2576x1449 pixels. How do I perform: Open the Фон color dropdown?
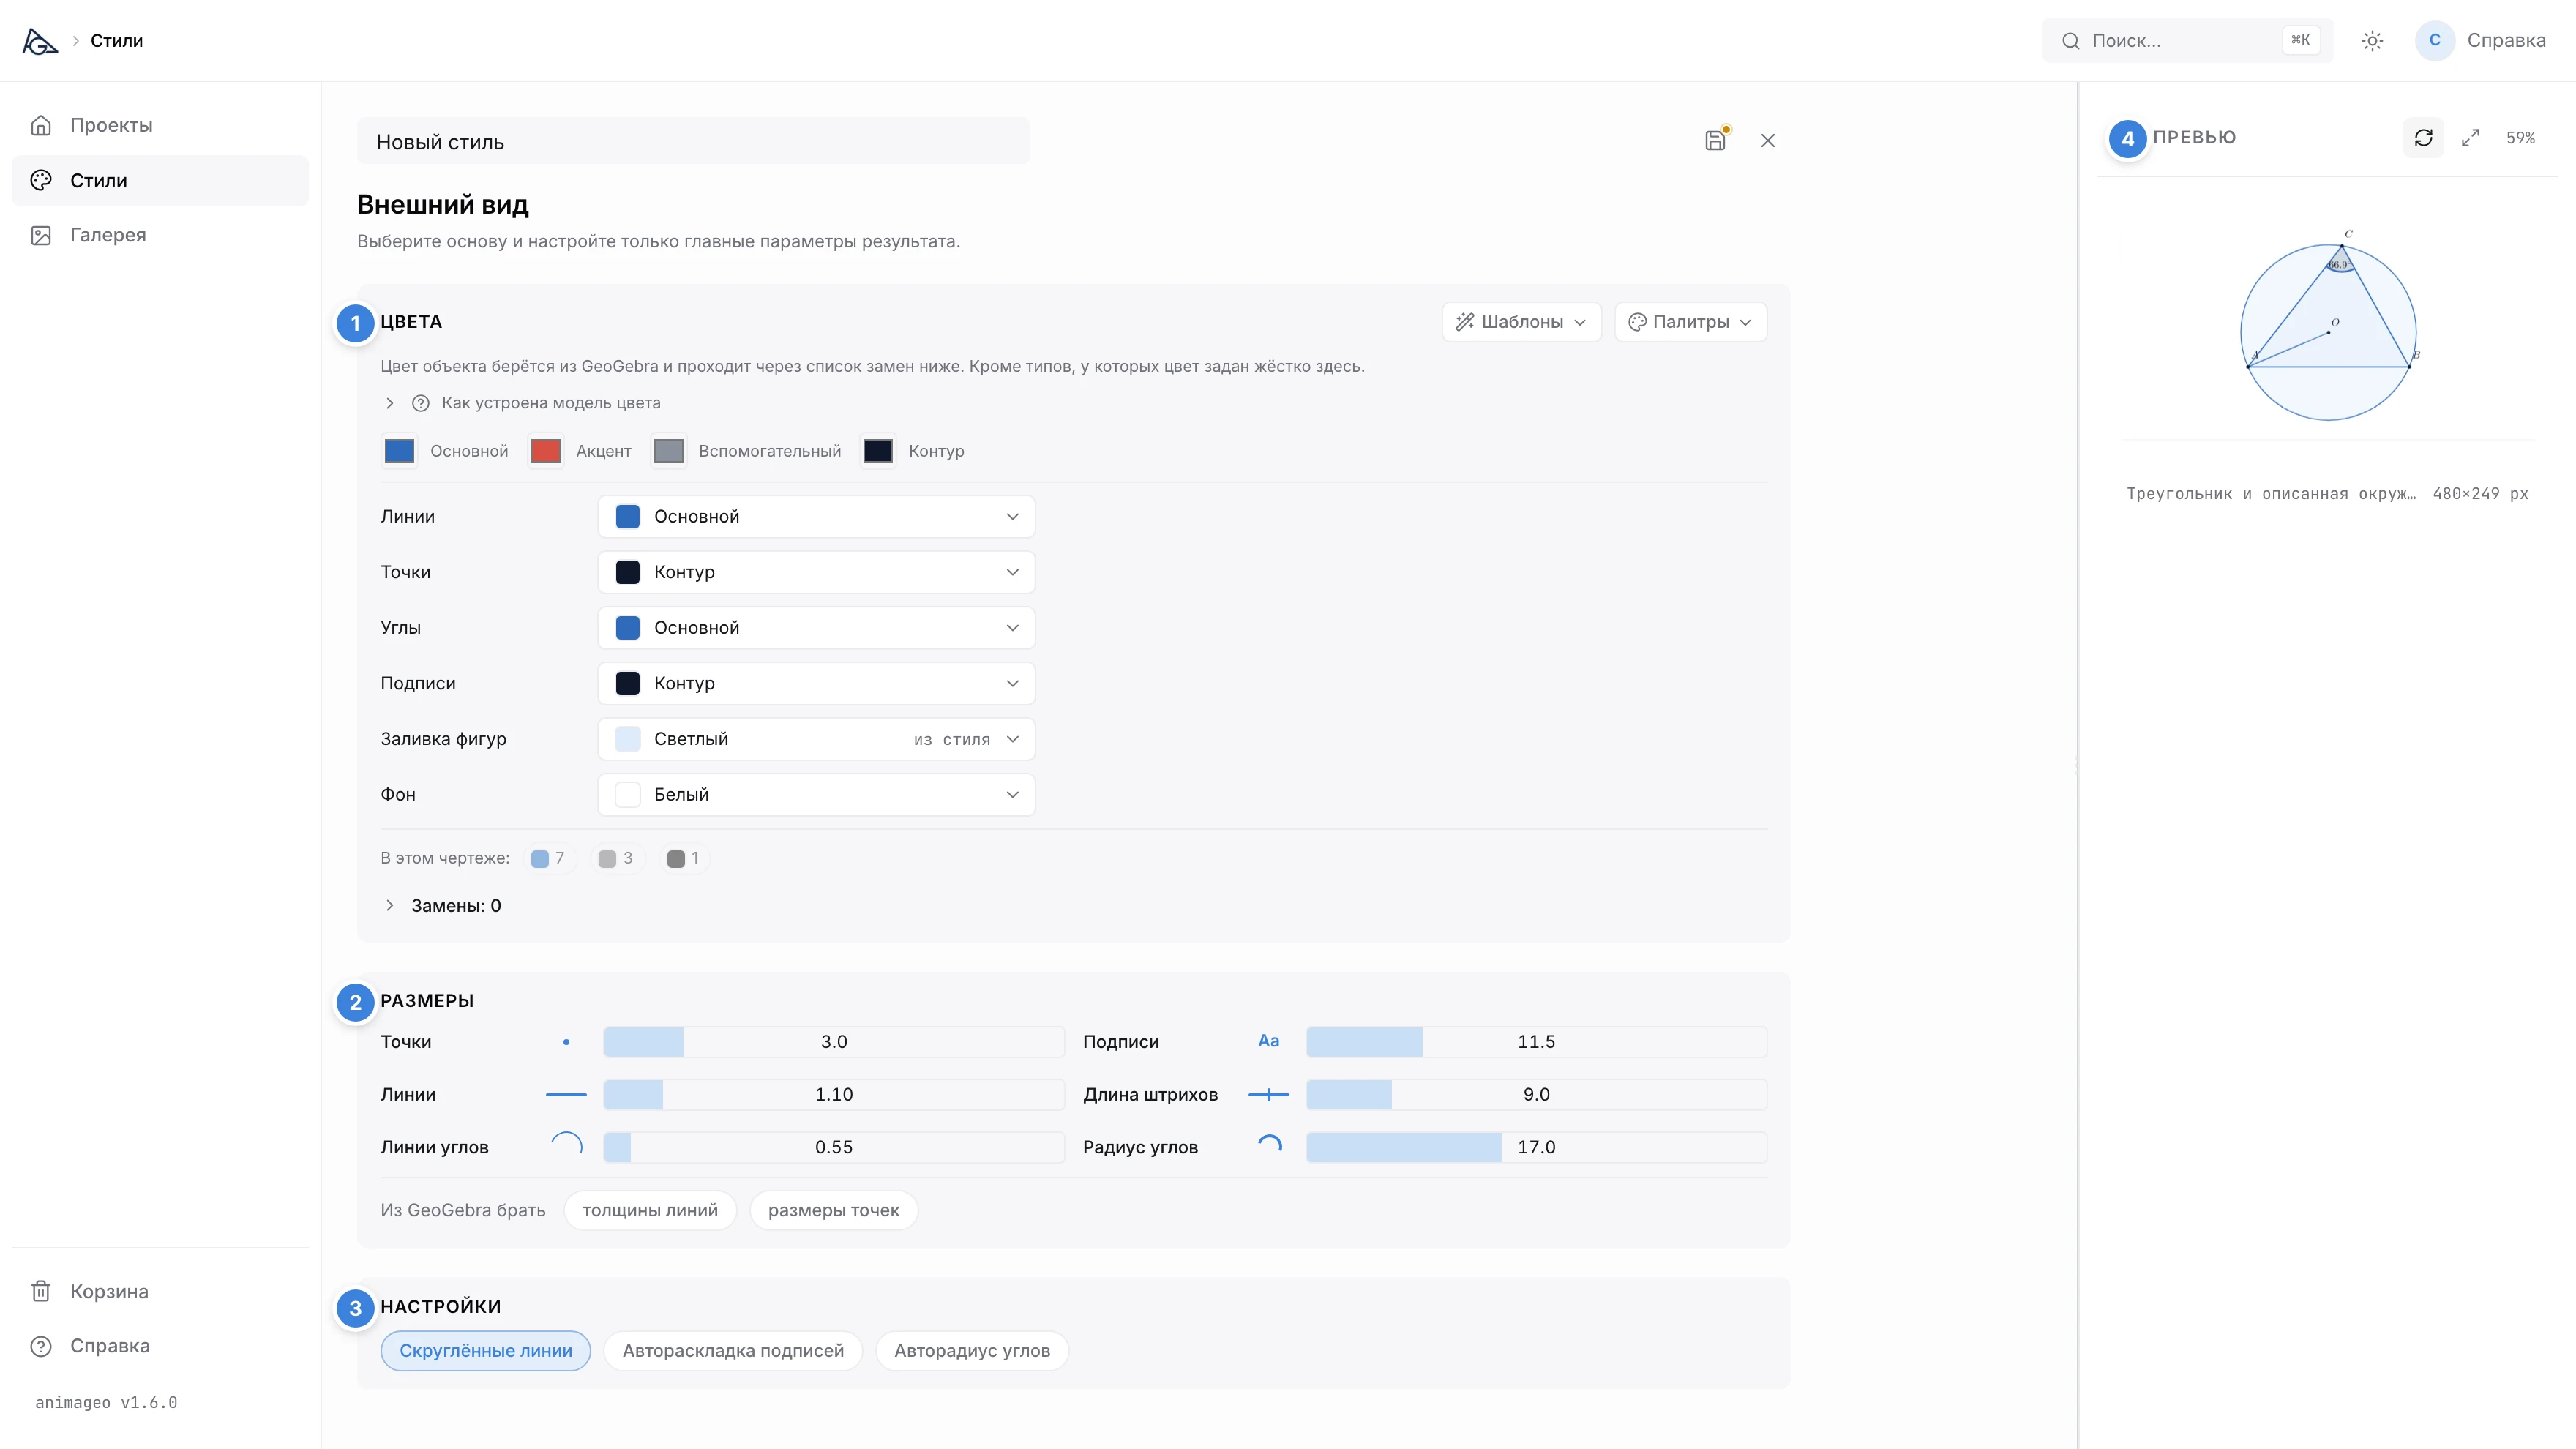point(816,794)
